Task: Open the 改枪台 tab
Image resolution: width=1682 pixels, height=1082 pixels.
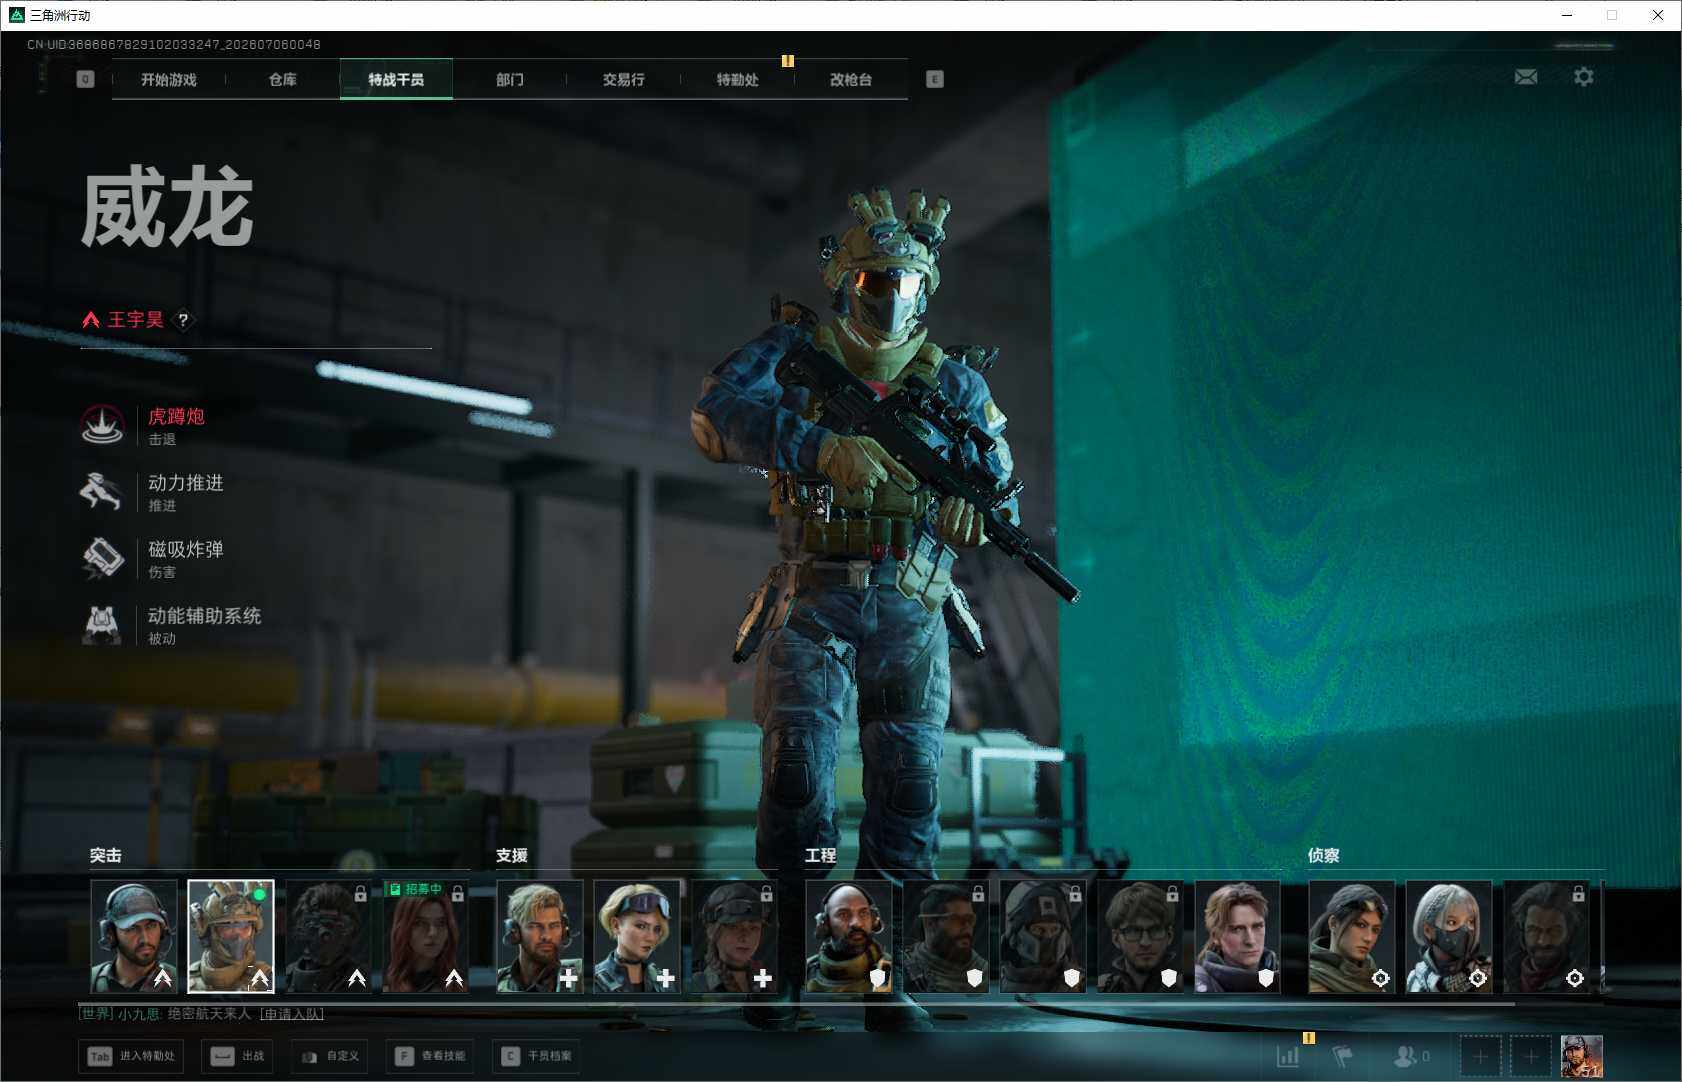Action: coord(851,79)
